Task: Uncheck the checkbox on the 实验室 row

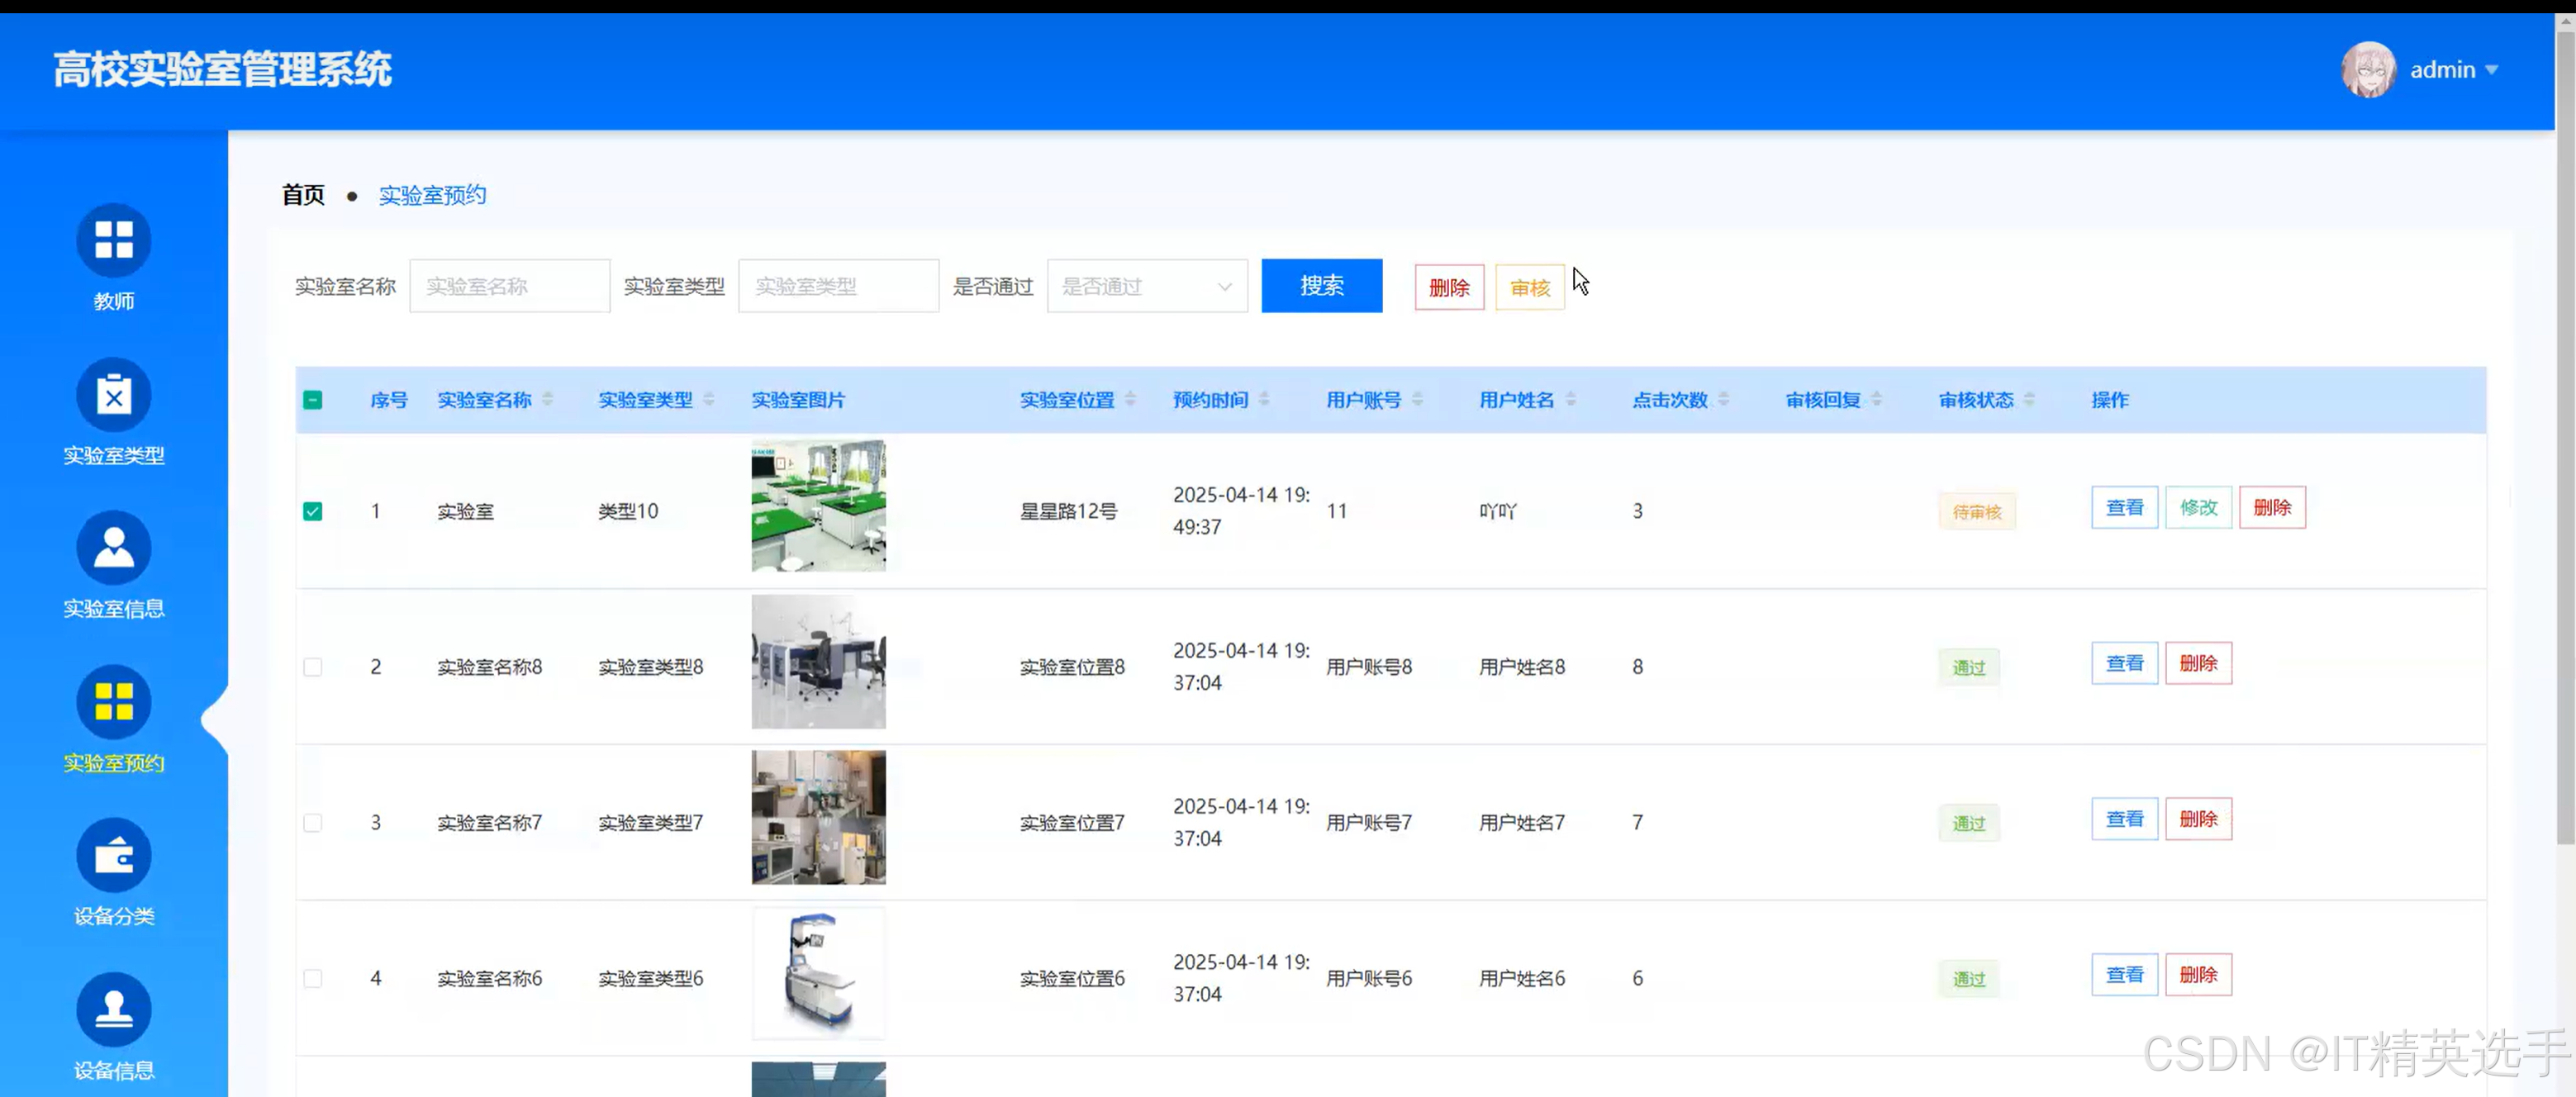Action: tap(313, 510)
